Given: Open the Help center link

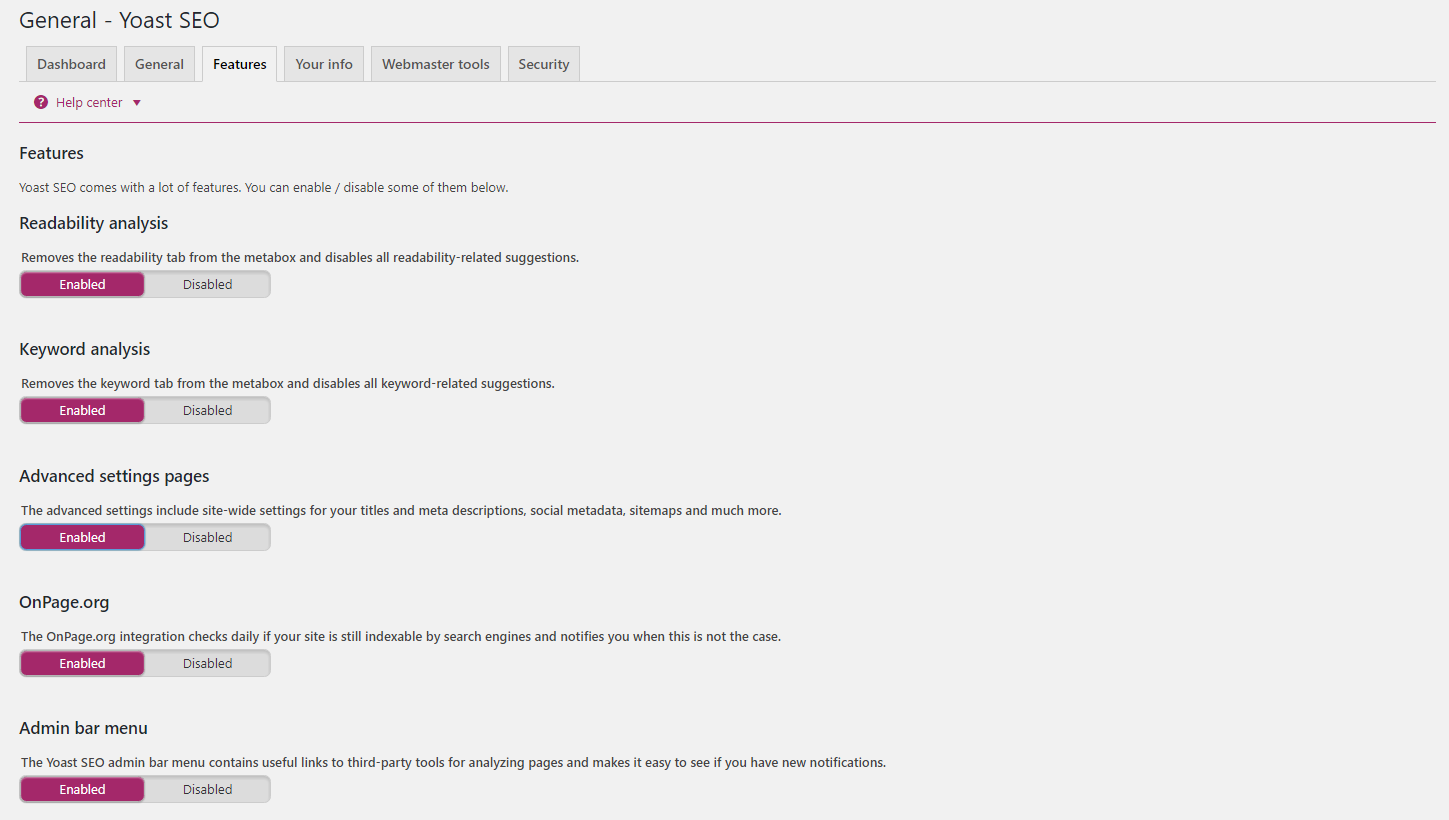Looking at the screenshot, I should 89,103.
